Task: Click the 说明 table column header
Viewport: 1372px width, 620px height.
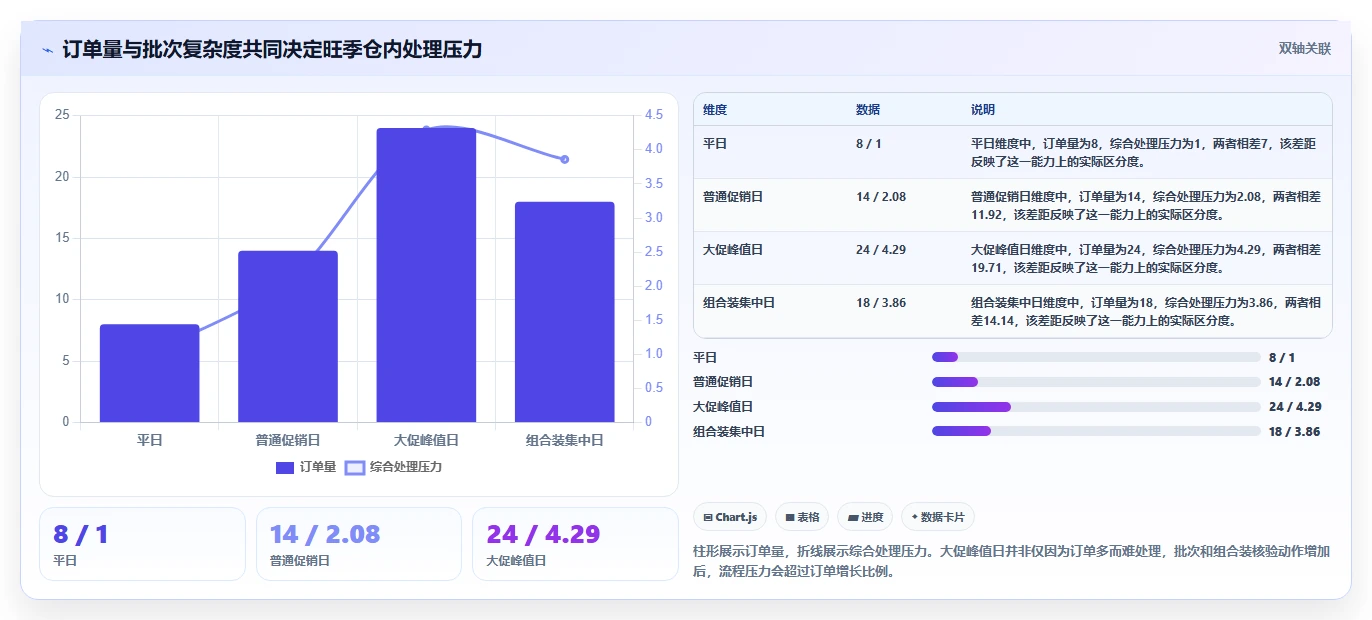Action: [983, 110]
